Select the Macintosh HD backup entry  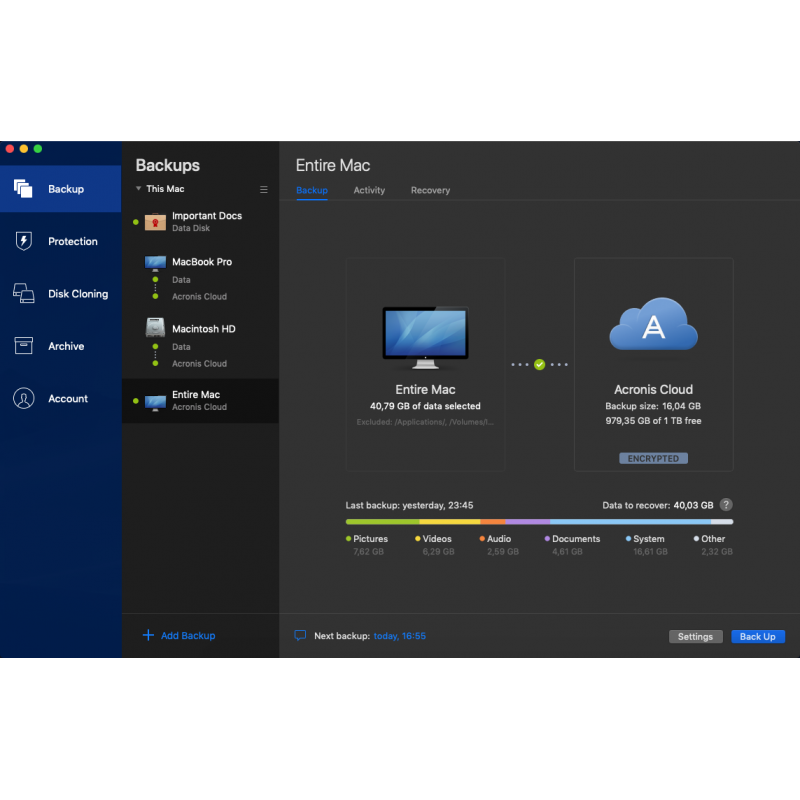tap(203, 329)
